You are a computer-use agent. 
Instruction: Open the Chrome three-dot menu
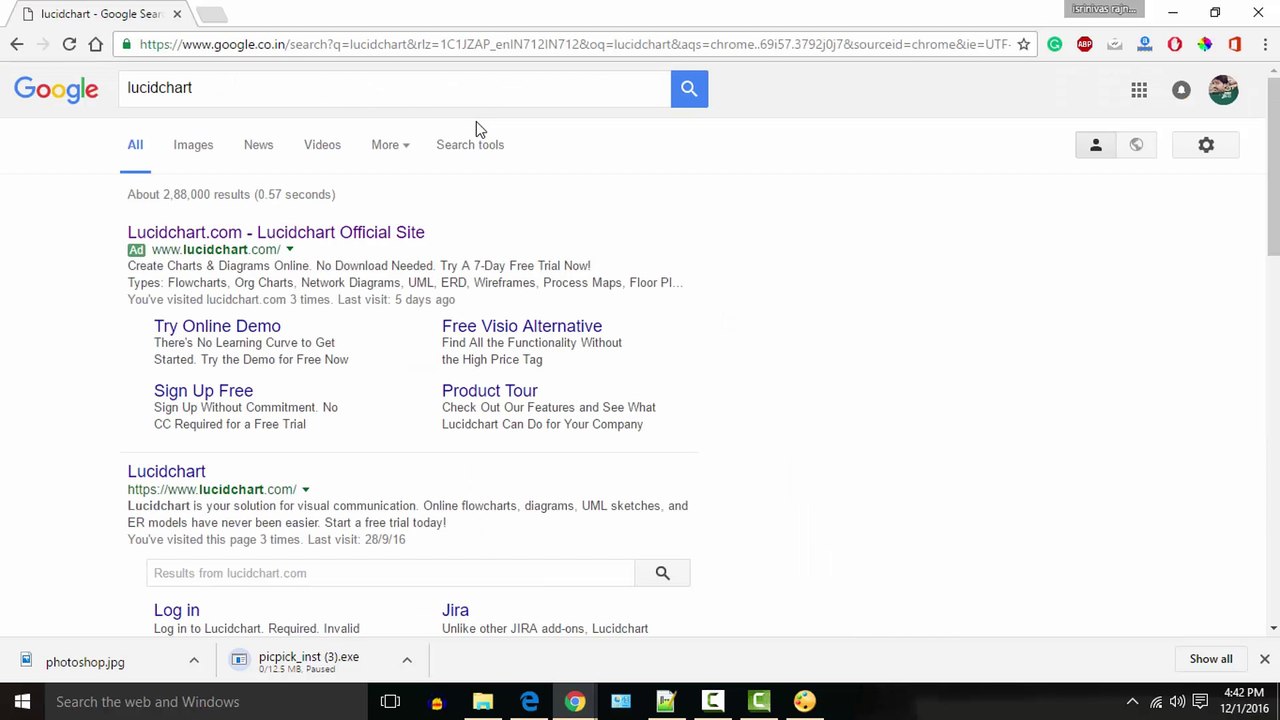click(1265, 44)
